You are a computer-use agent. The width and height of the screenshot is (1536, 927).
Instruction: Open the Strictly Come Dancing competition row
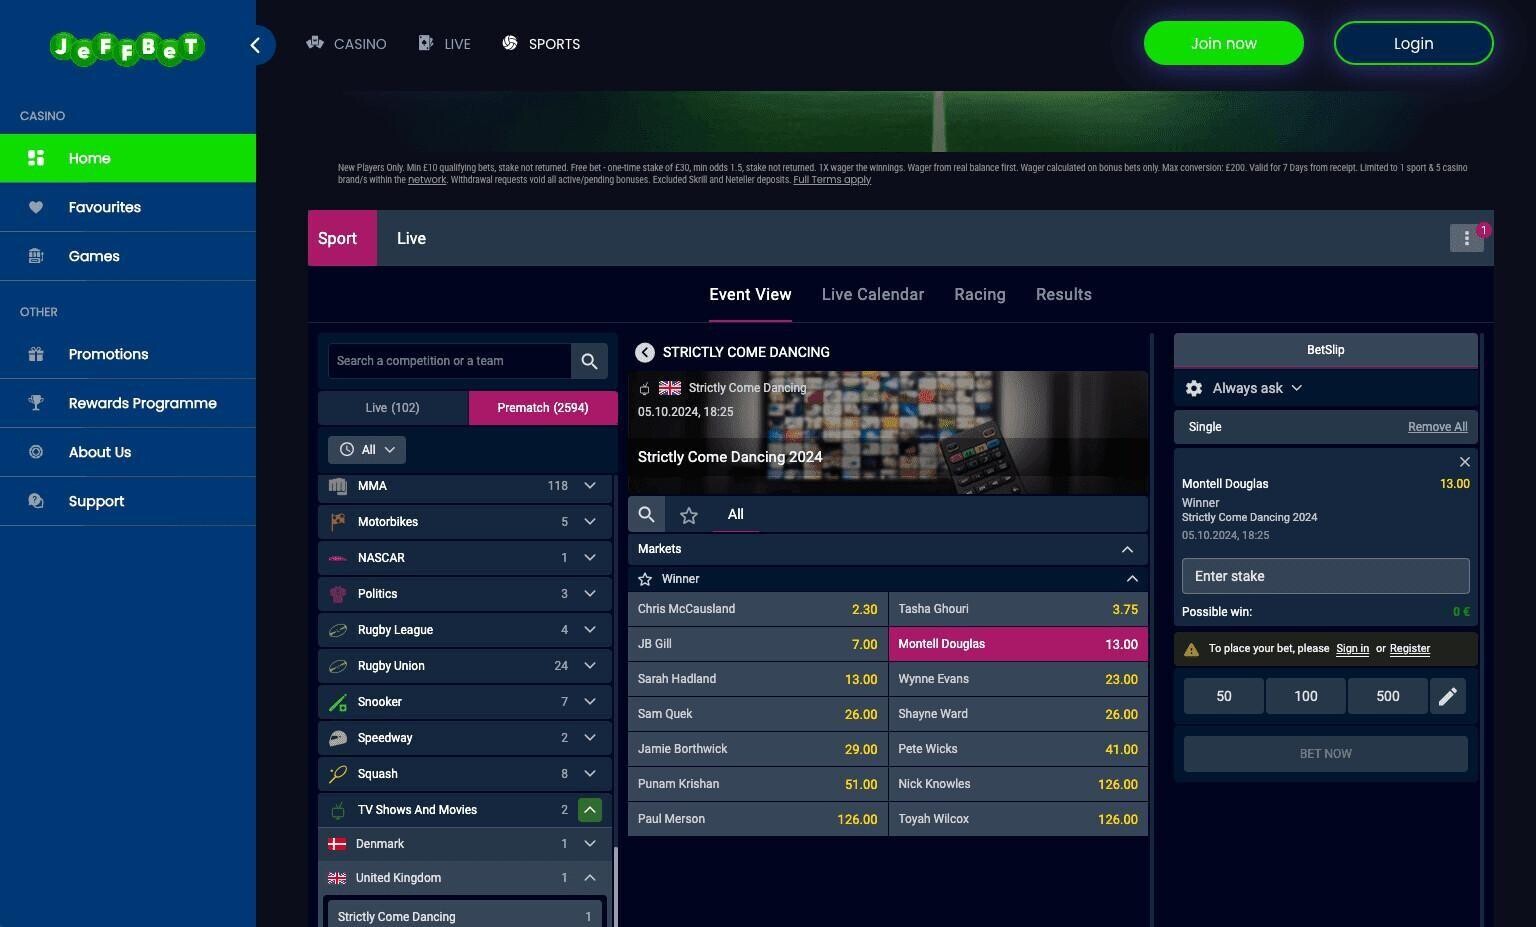tap(464, 915)
